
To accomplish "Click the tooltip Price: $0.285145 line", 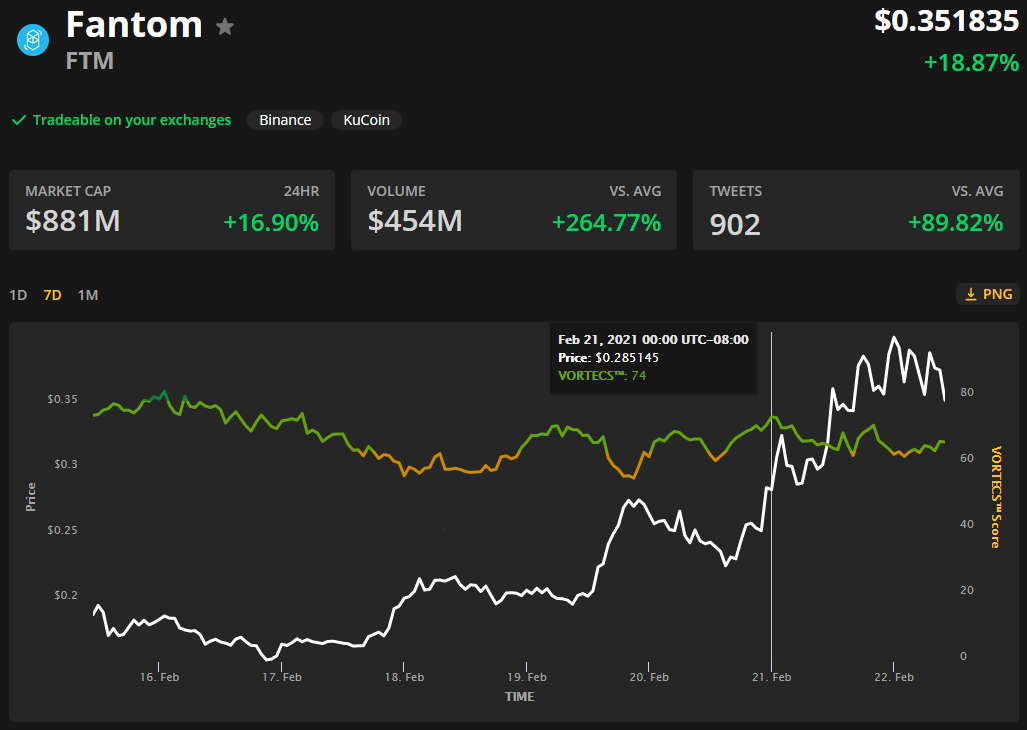I will click(x=608, y=357).
